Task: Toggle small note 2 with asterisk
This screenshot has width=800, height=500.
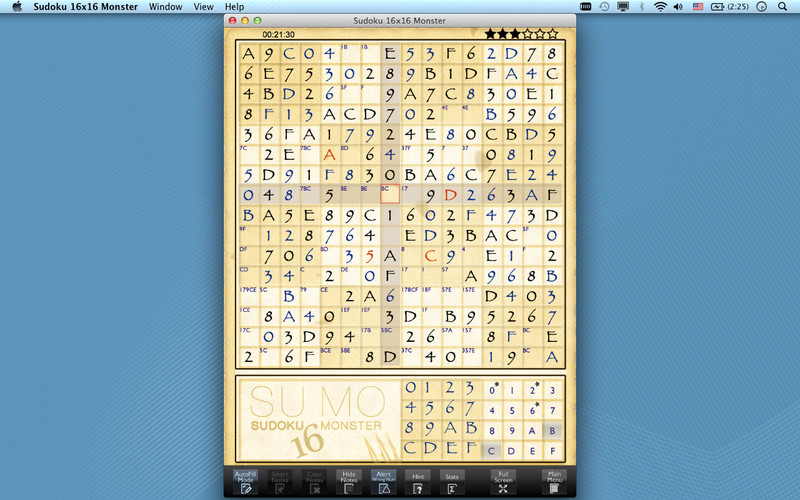Action: (x=532, y=390)
